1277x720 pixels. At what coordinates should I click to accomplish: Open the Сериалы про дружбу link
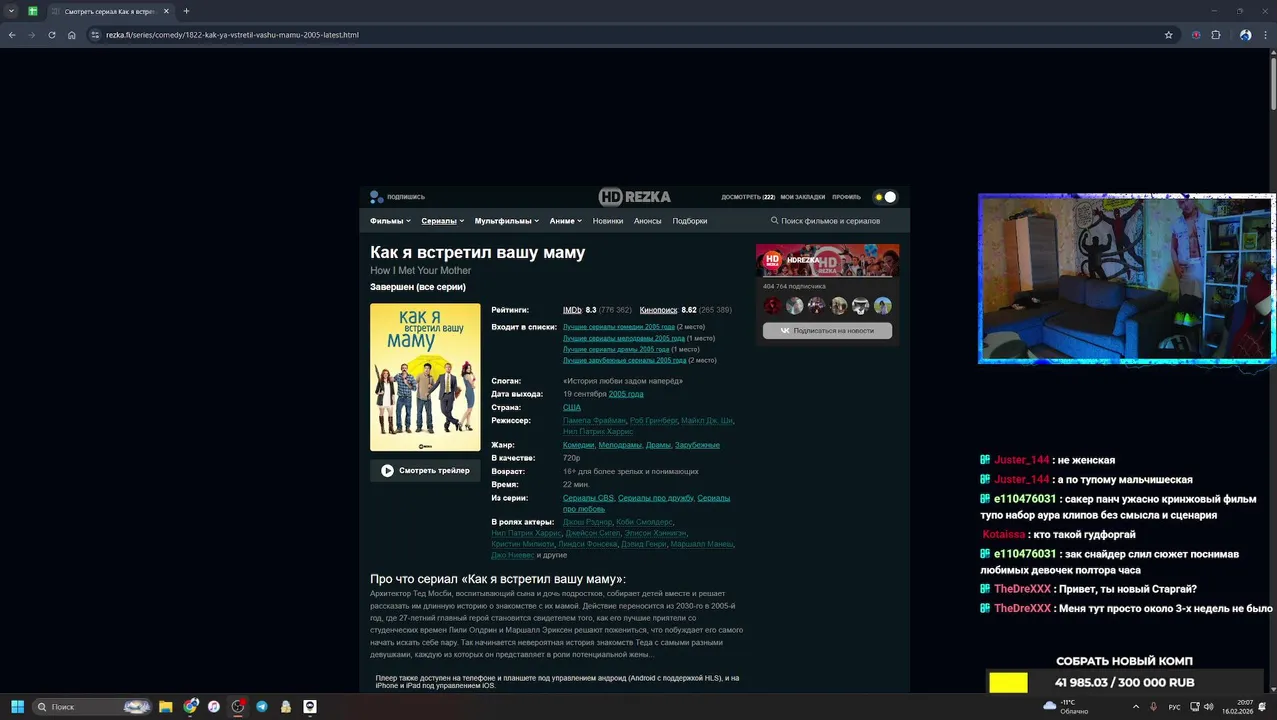point(655,498)
